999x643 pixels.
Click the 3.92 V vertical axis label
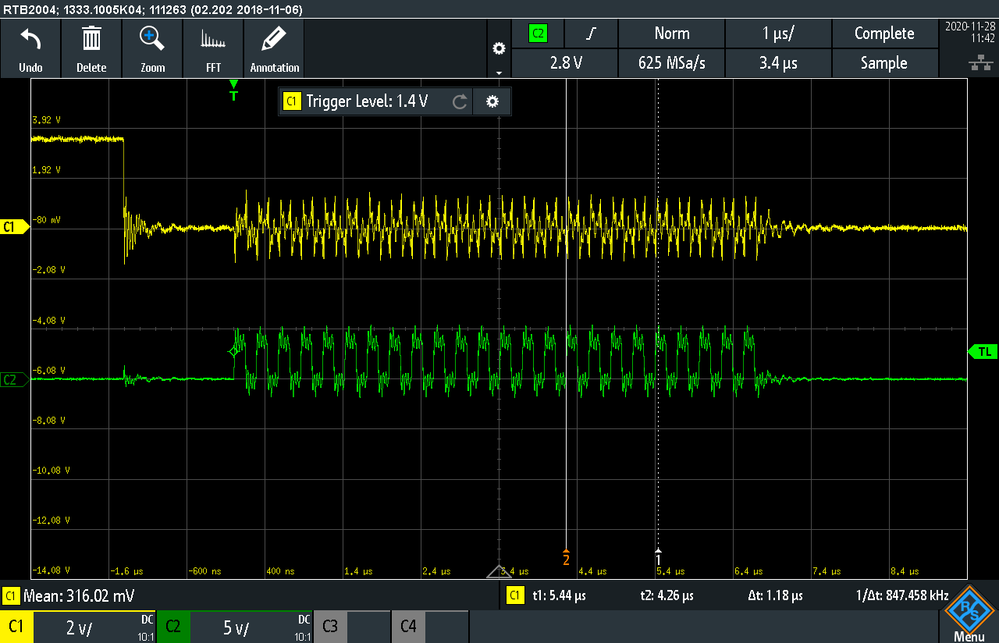pos(46,120)
